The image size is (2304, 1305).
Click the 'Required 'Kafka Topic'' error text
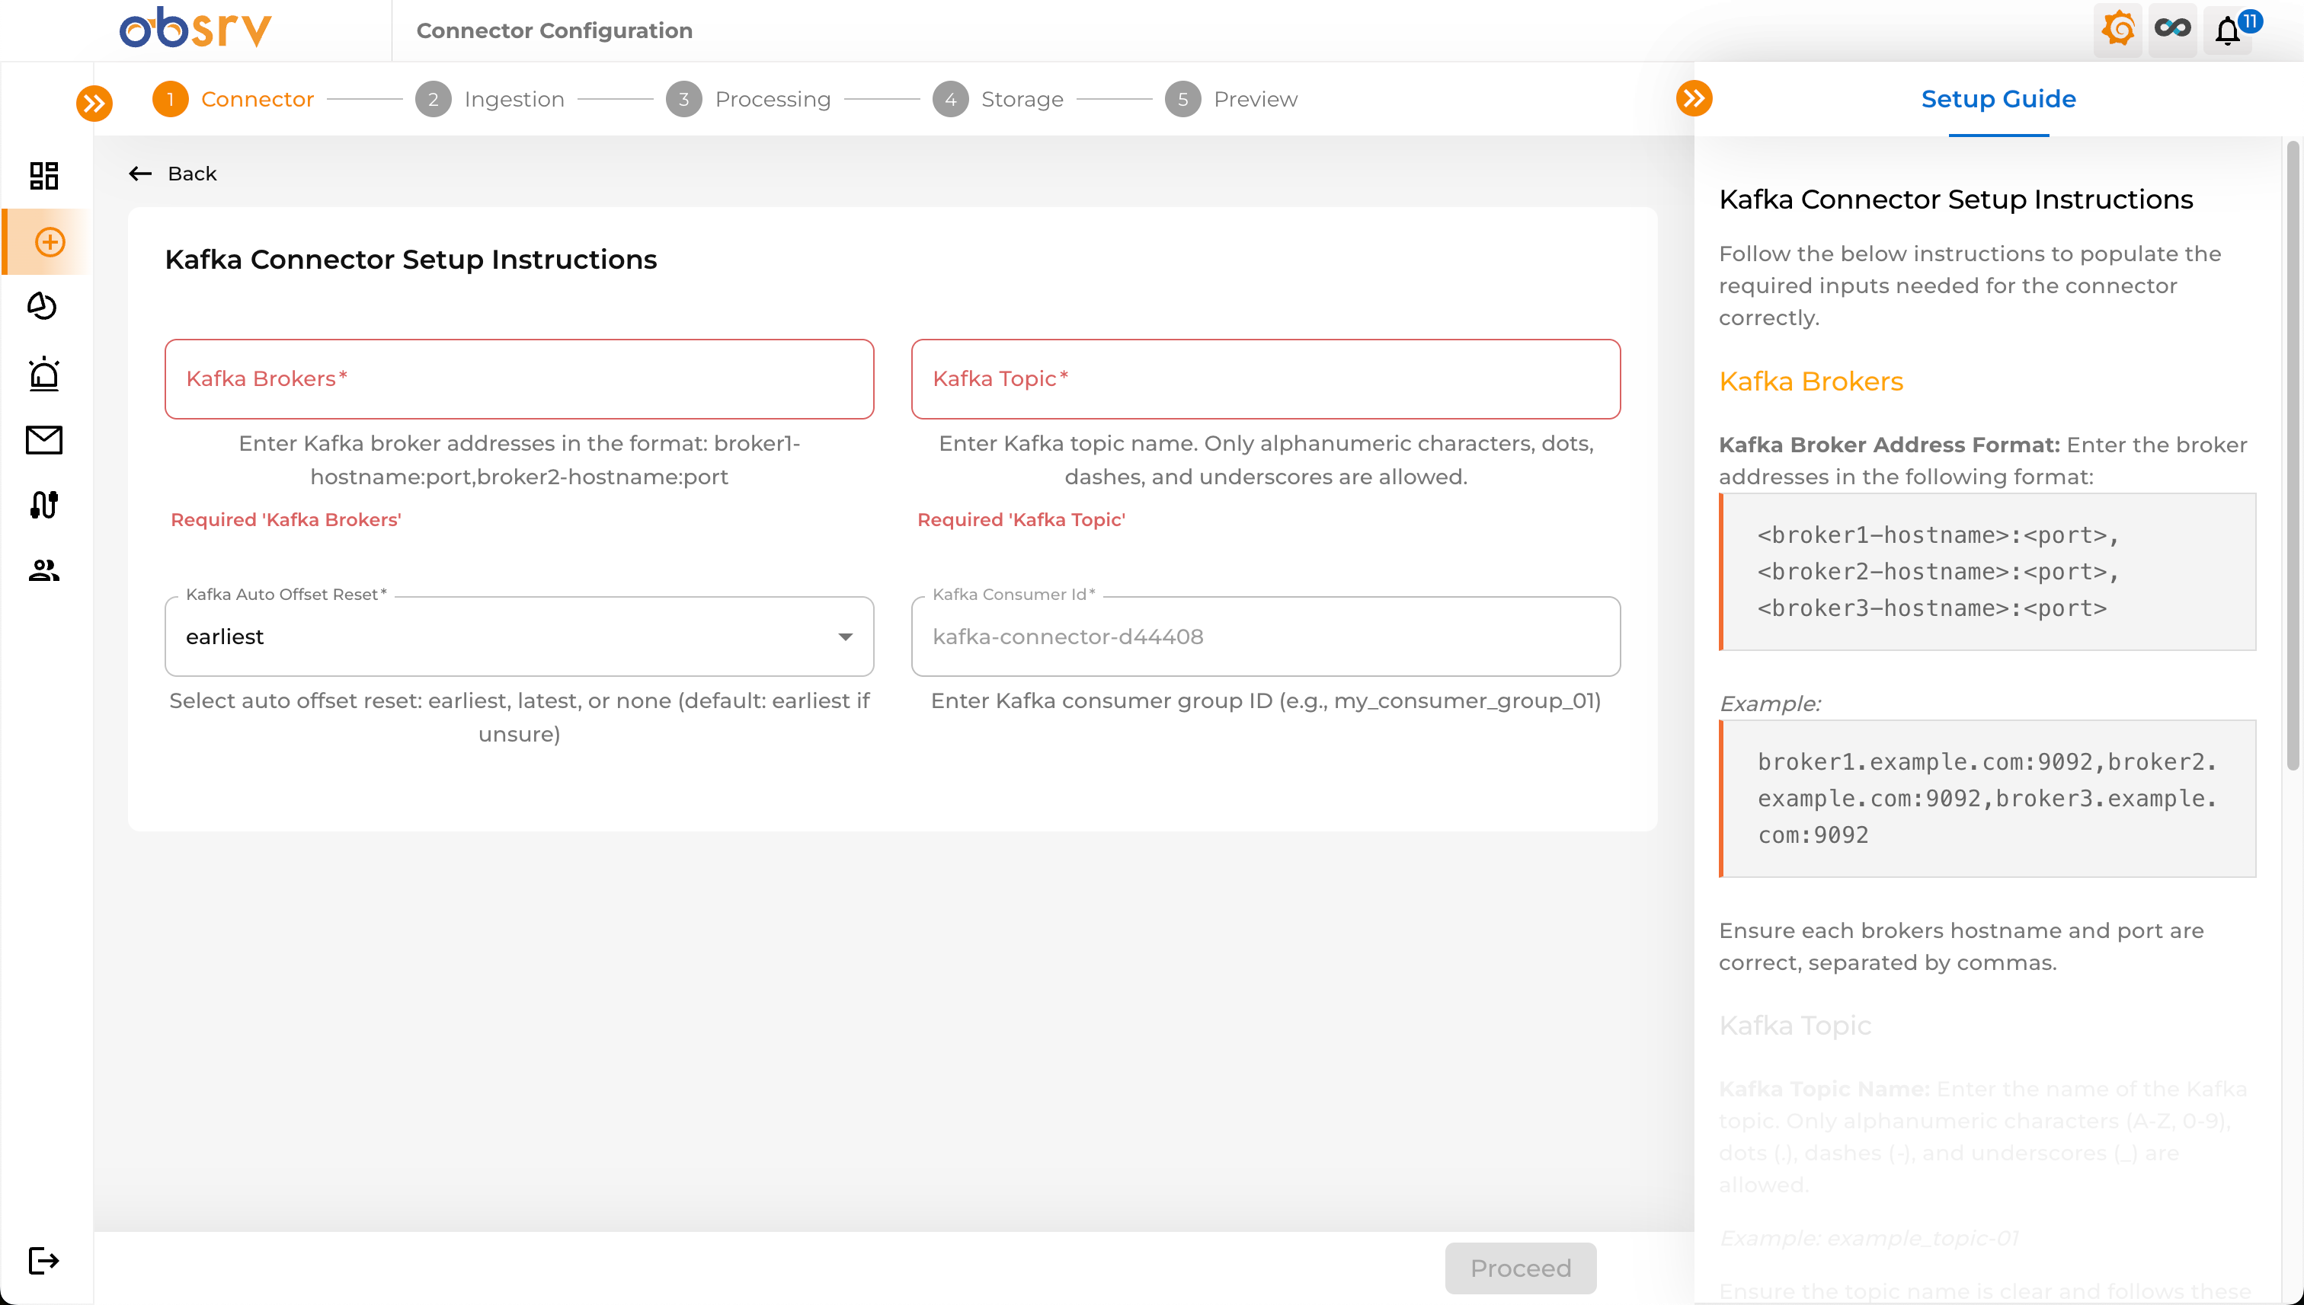(x=1021, y=520)
